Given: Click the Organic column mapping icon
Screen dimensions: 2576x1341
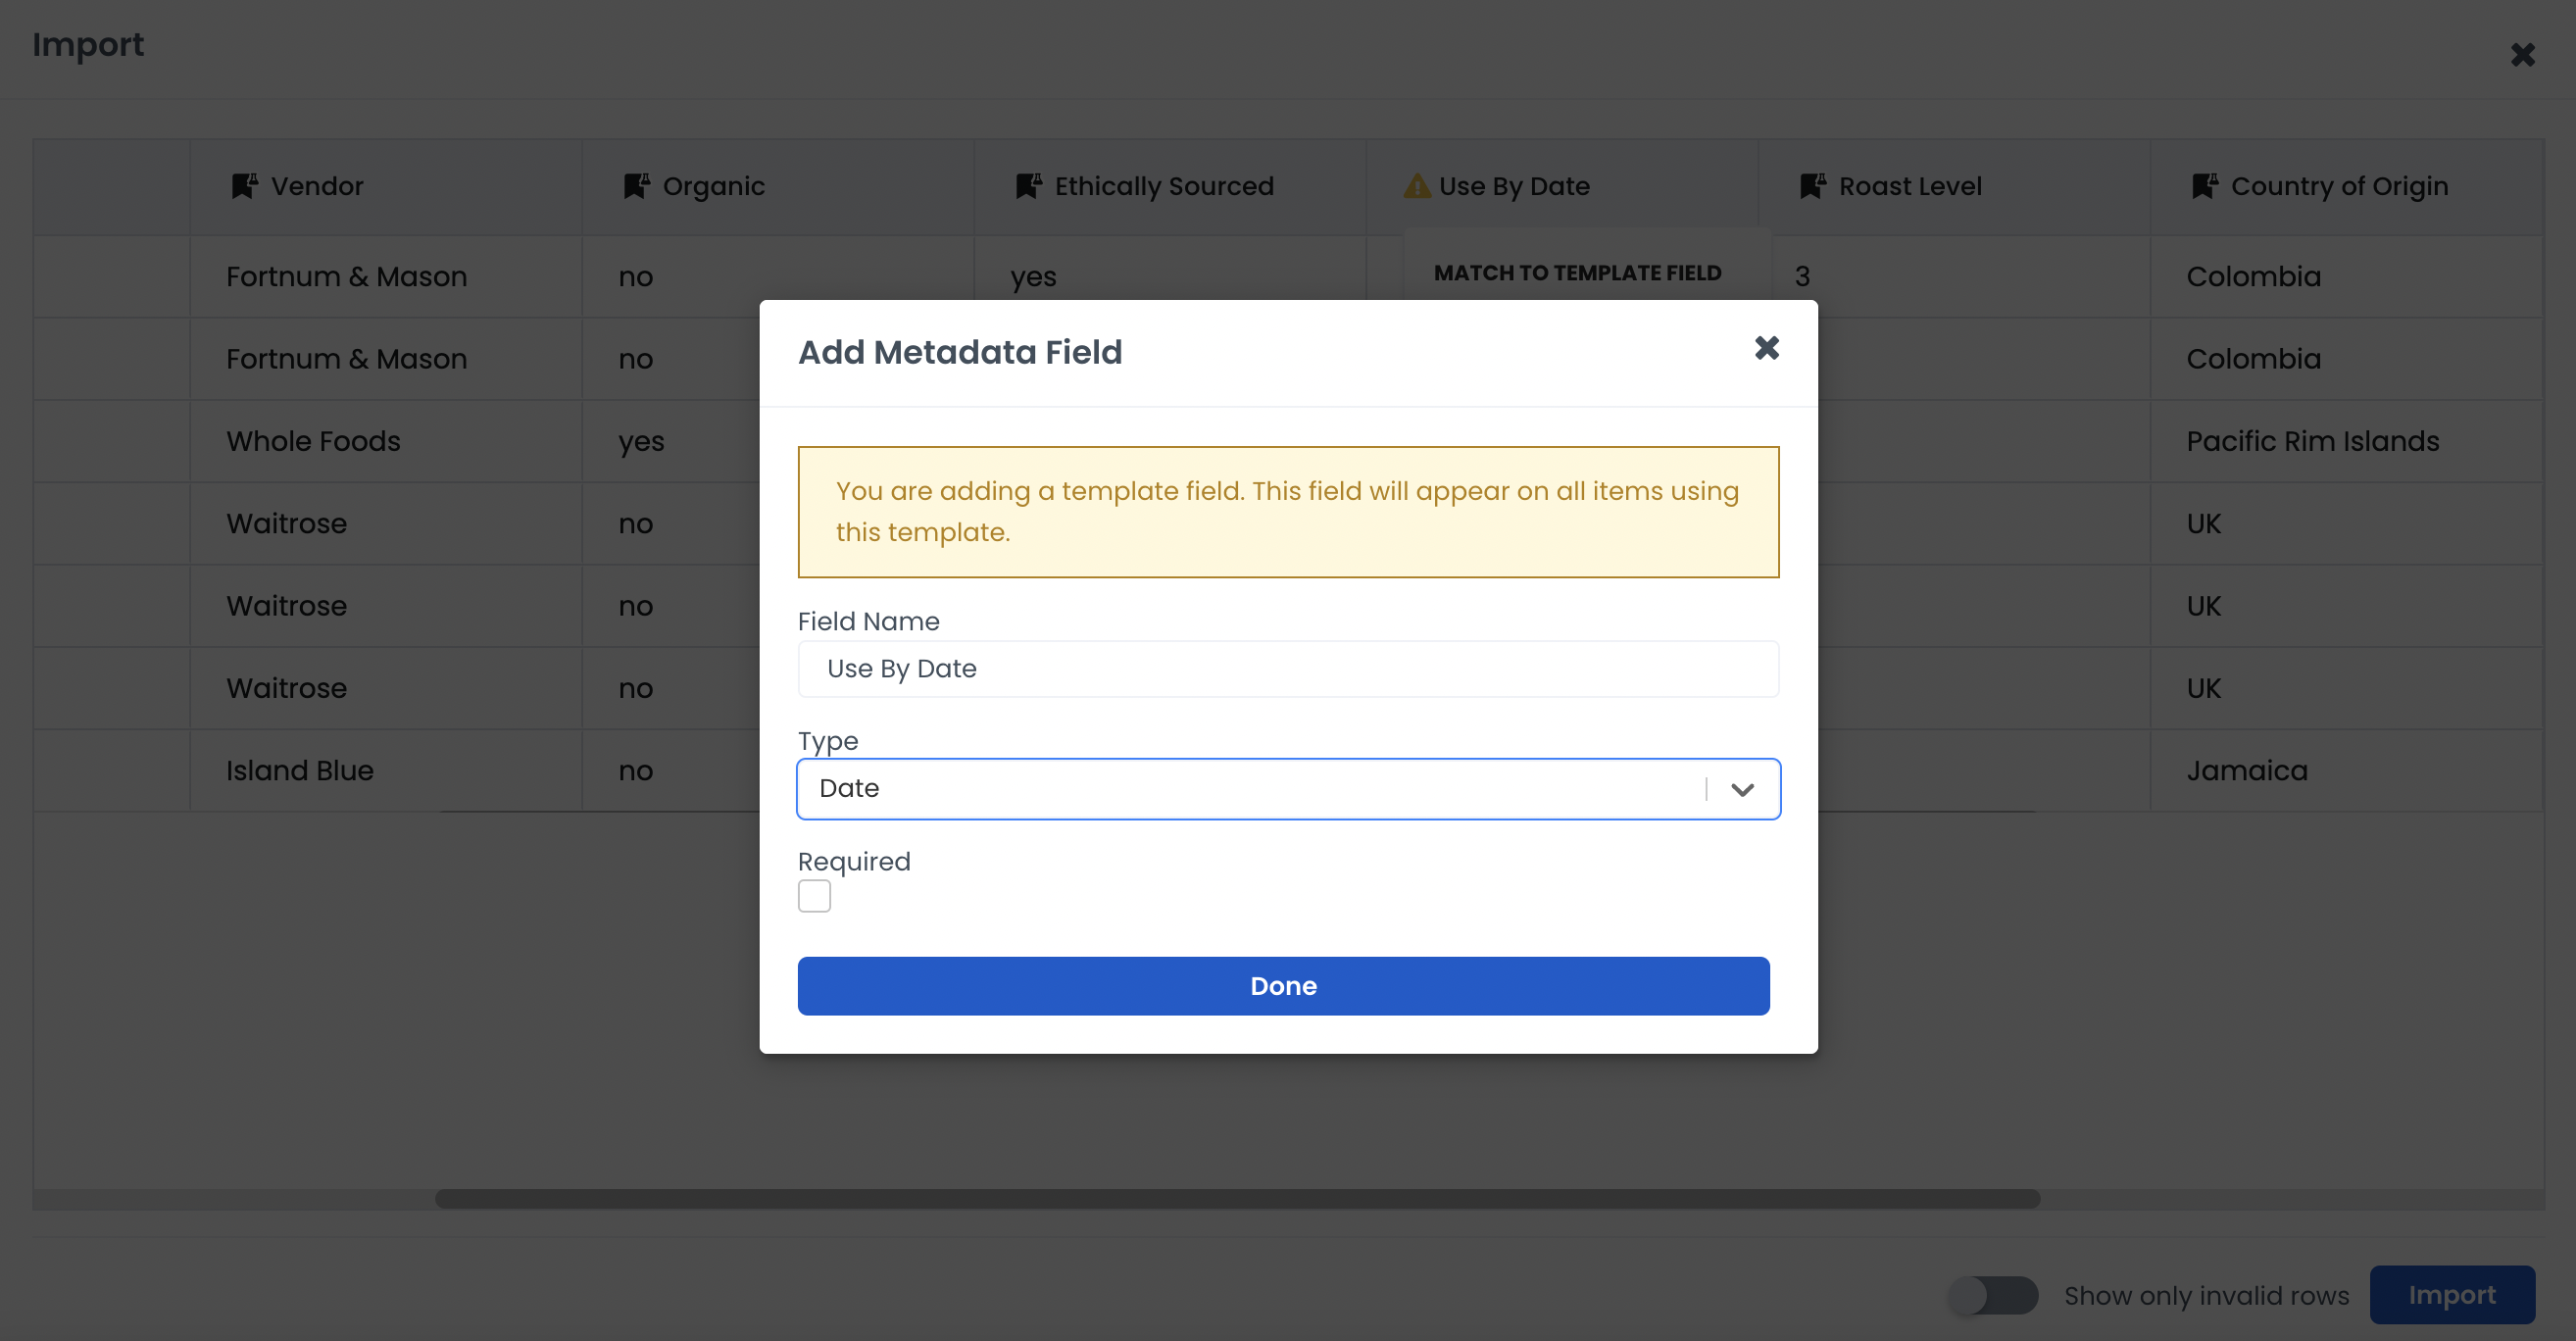Looking at the screenshot, I should [x=636, y=186].
